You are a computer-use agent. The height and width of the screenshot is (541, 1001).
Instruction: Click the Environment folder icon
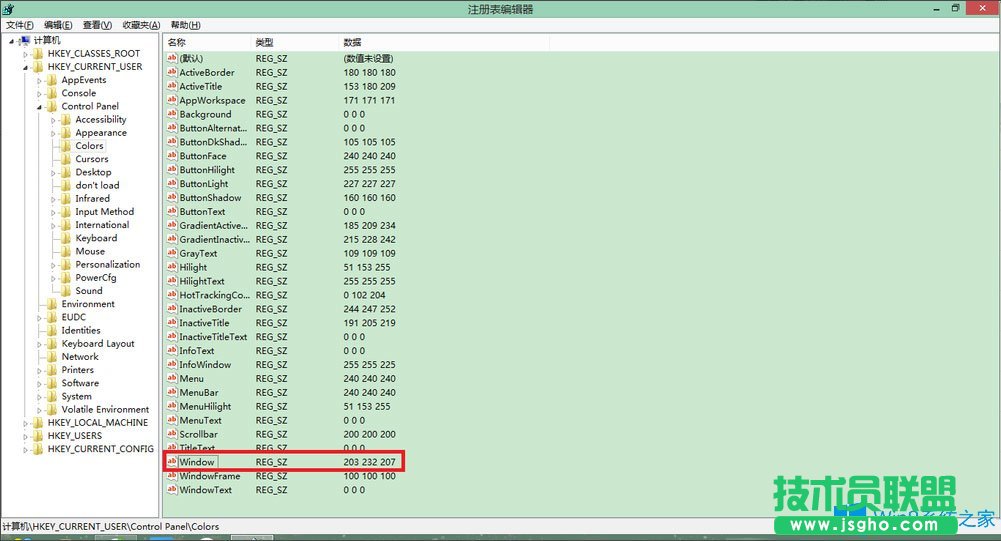pos(52,304)
